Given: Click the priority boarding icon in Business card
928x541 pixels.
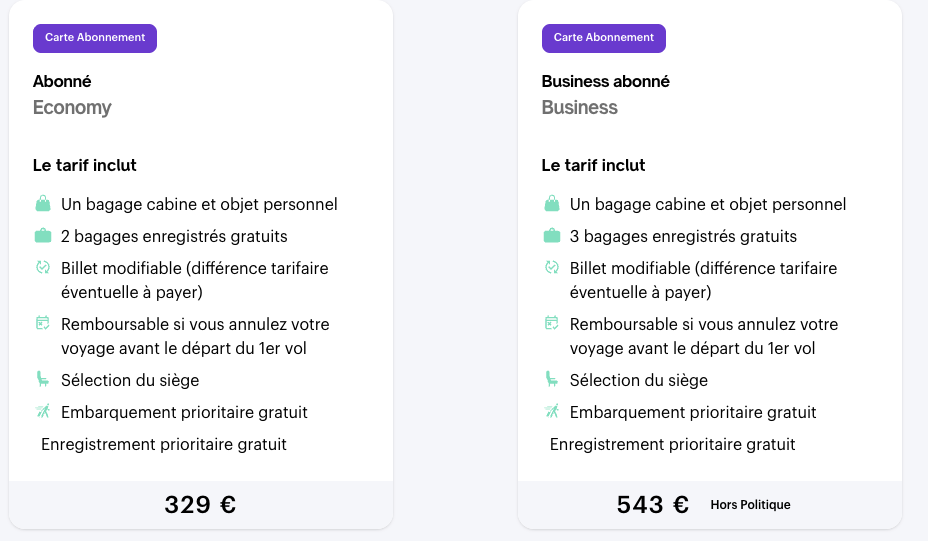Looking at the screenshot, I should click(x=552, y=411).
